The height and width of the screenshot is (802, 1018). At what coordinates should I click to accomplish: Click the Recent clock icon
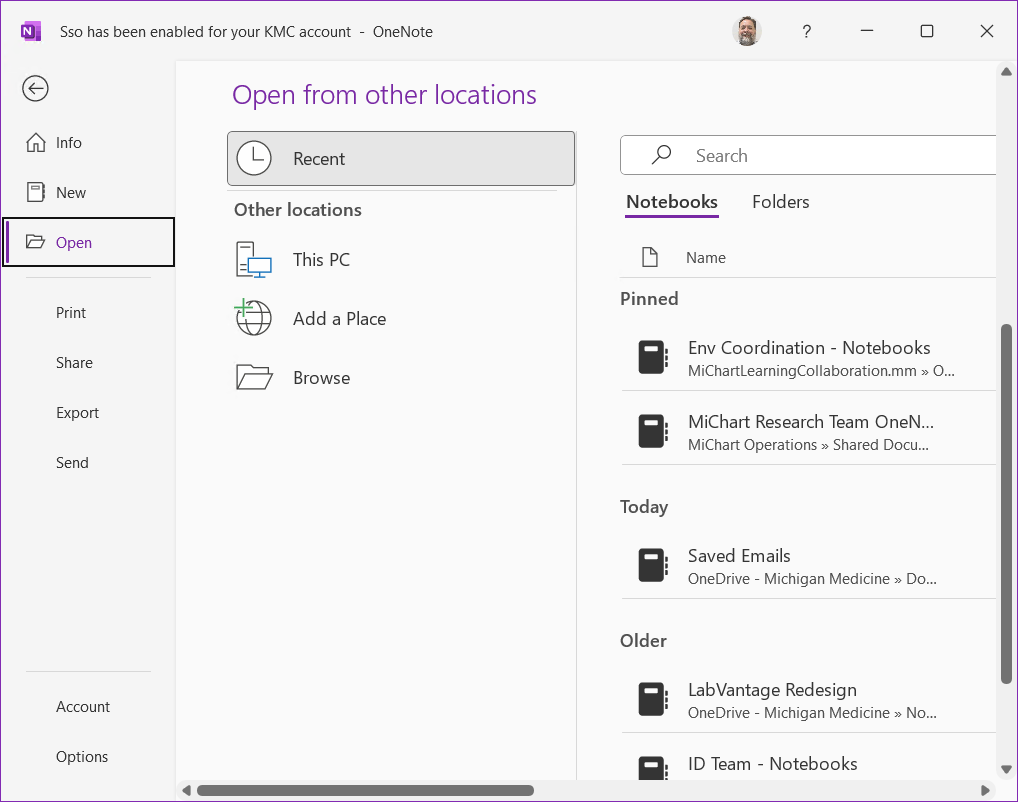coord(254,158)
